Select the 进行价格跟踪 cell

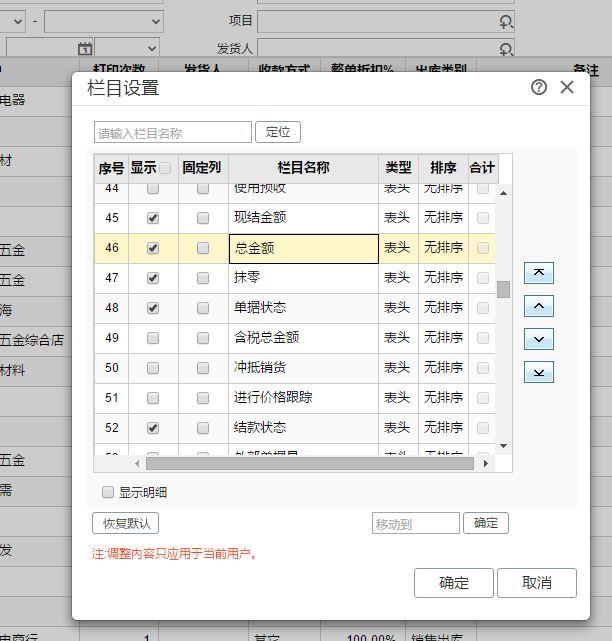pos(304,398)
